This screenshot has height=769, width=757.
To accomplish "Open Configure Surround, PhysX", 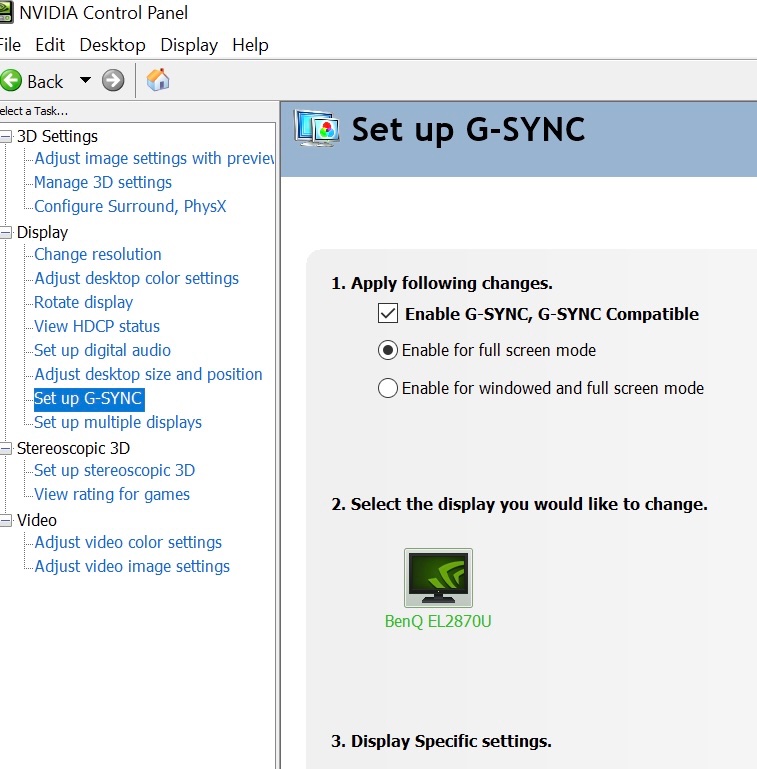I will 130,206.
